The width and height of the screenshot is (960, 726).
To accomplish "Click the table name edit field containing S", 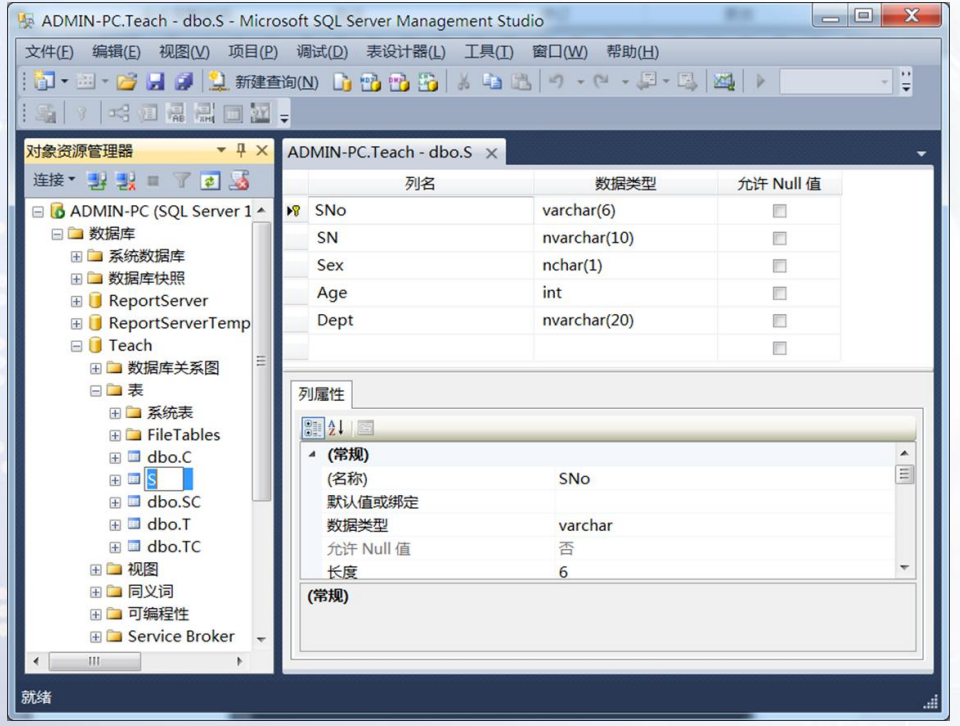I will tap(164, 479).
